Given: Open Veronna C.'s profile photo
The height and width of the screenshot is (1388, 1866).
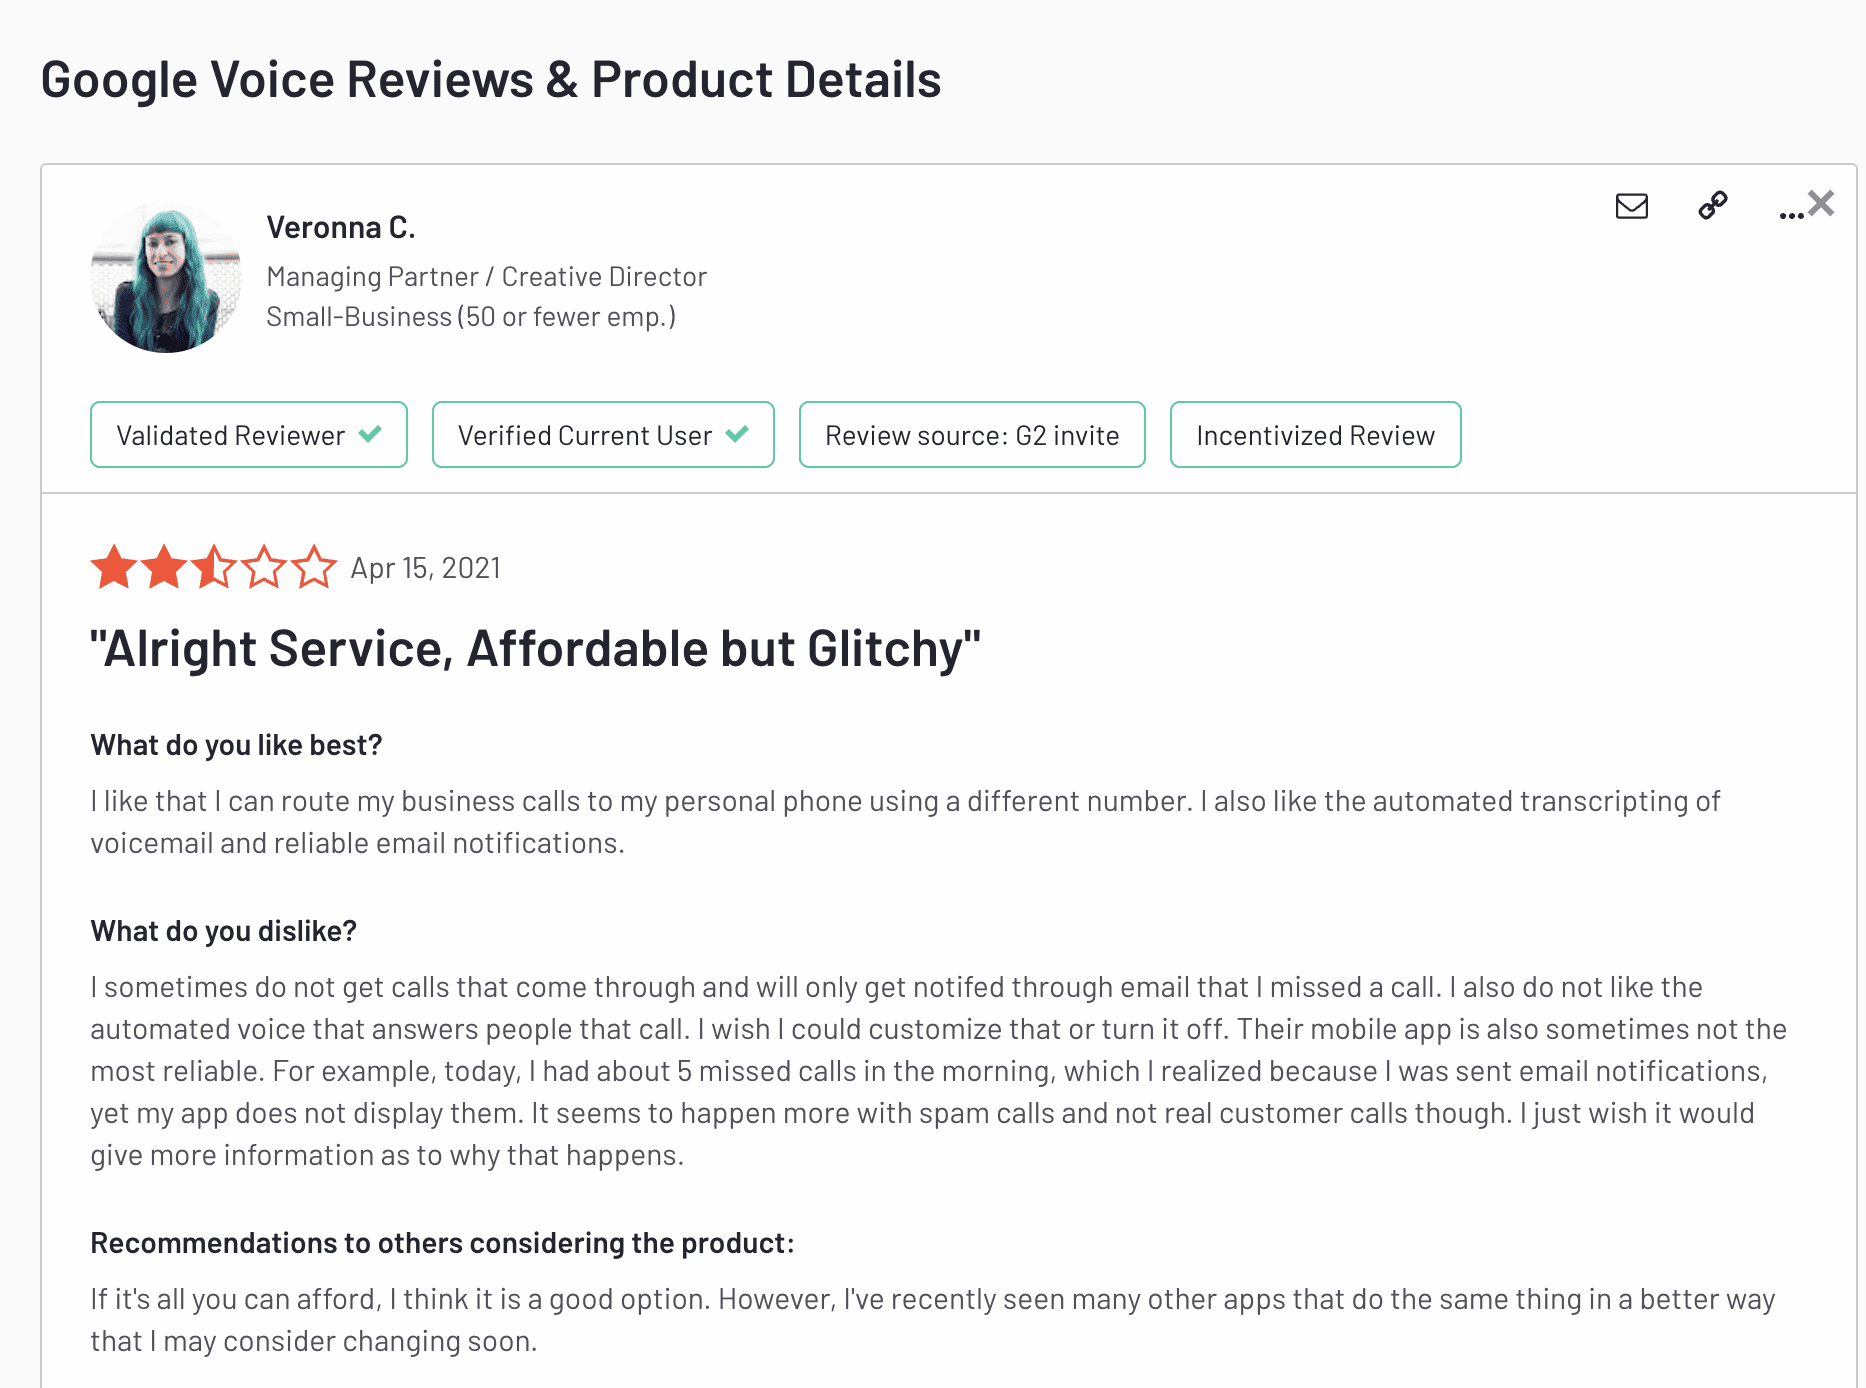Looking at the screenshot, I should pos(166,277).
